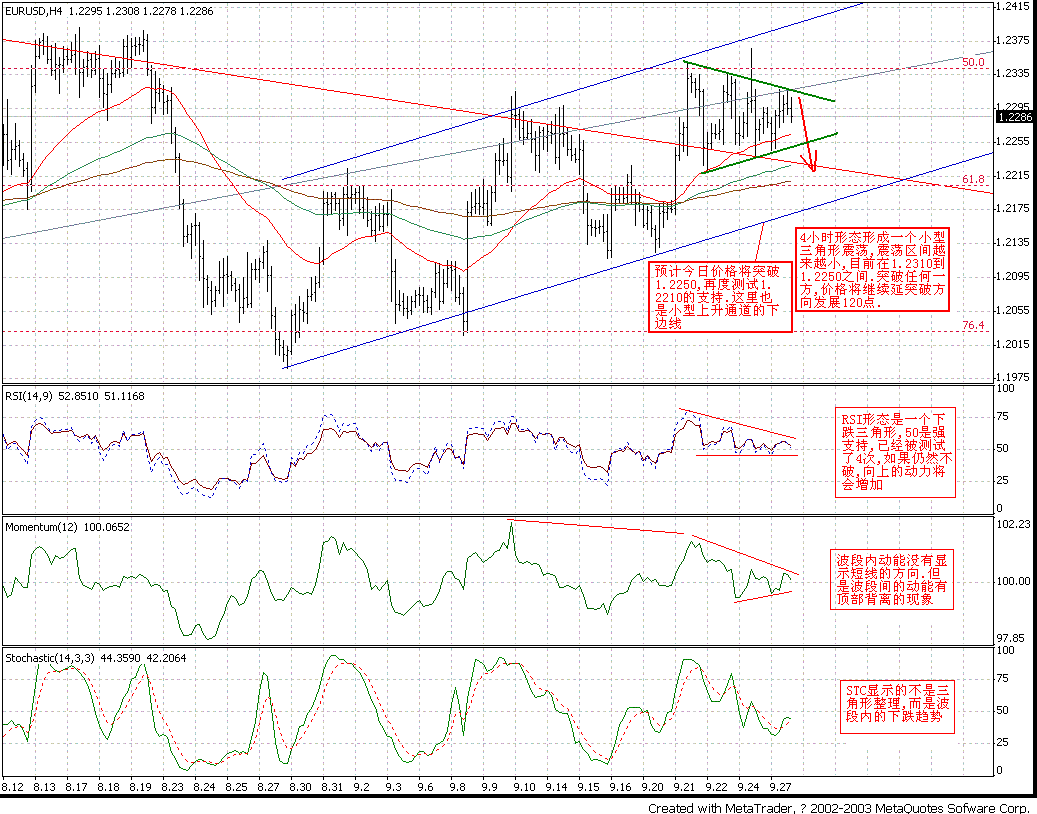
Task: Click the 9.21 date label
Action: tap(684, 786)
